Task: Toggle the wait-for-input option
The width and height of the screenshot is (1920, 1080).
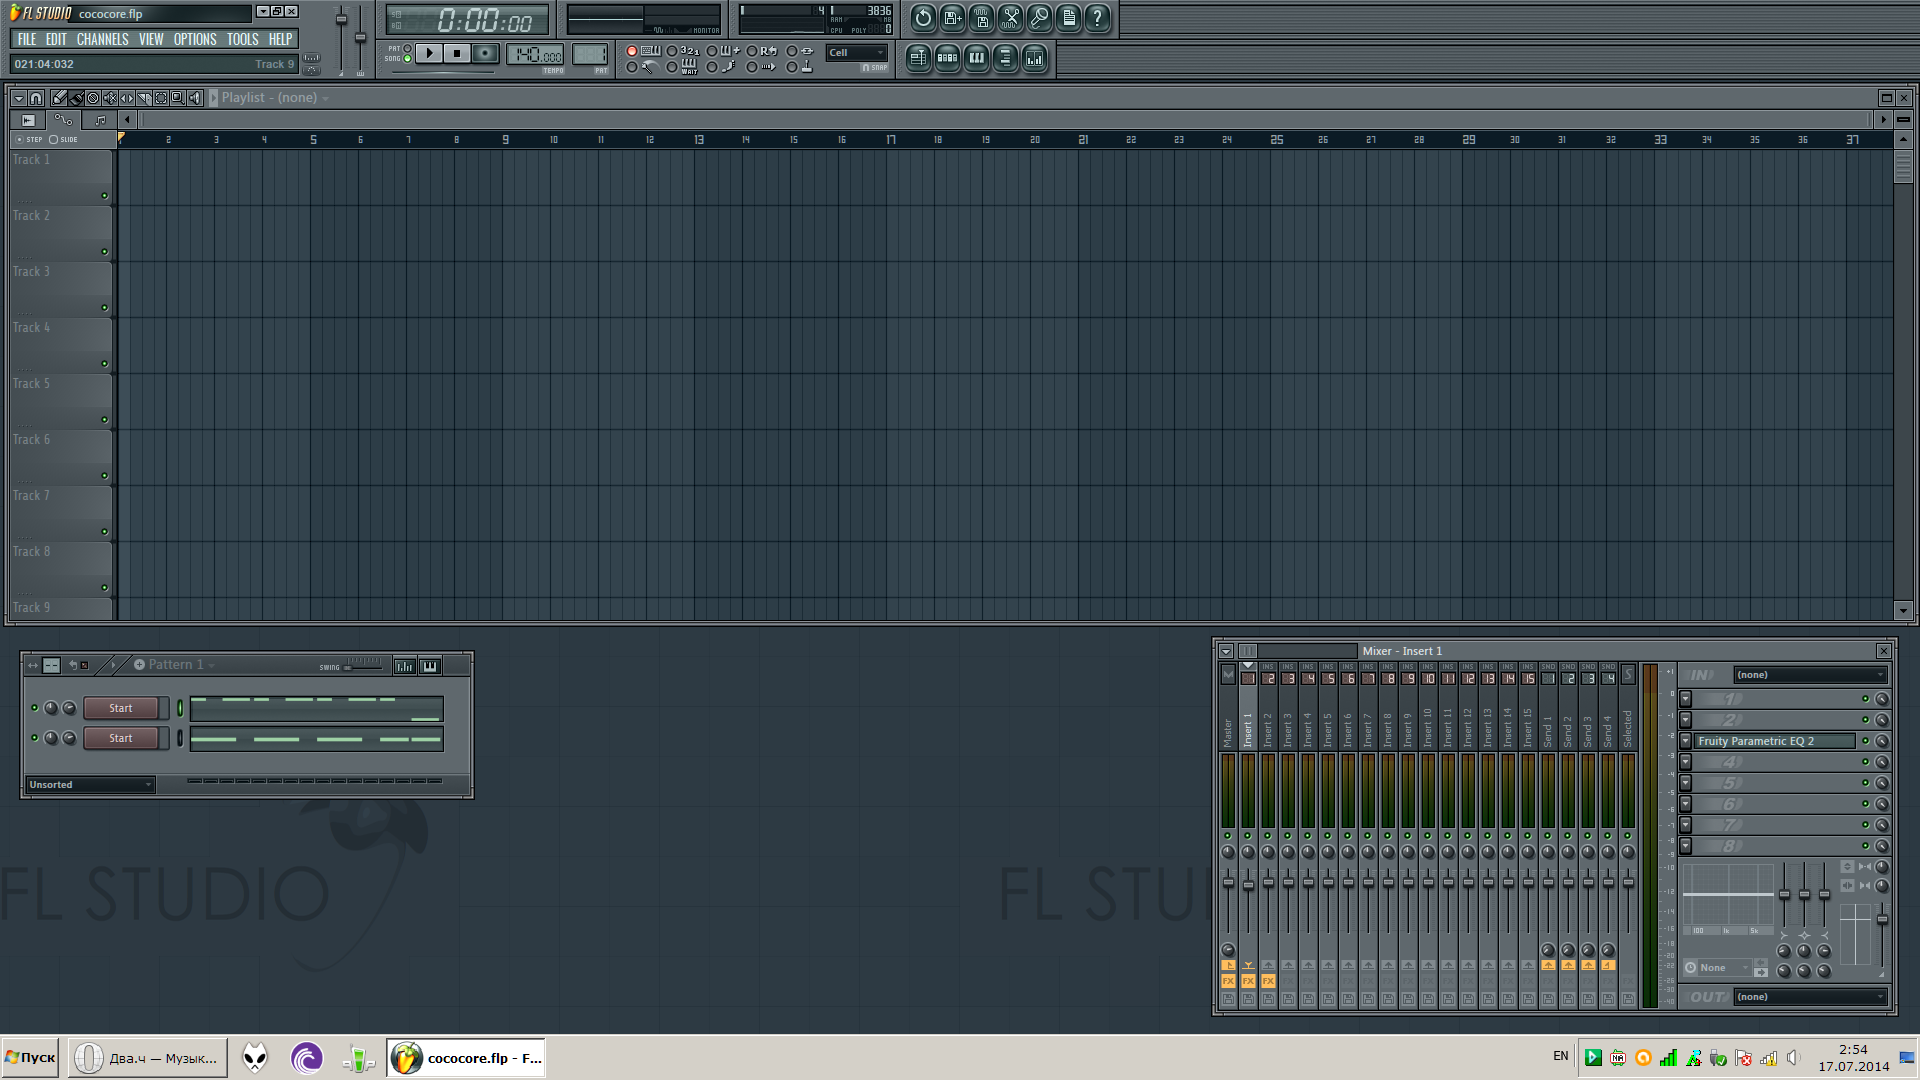Action: tap(672, 67)
